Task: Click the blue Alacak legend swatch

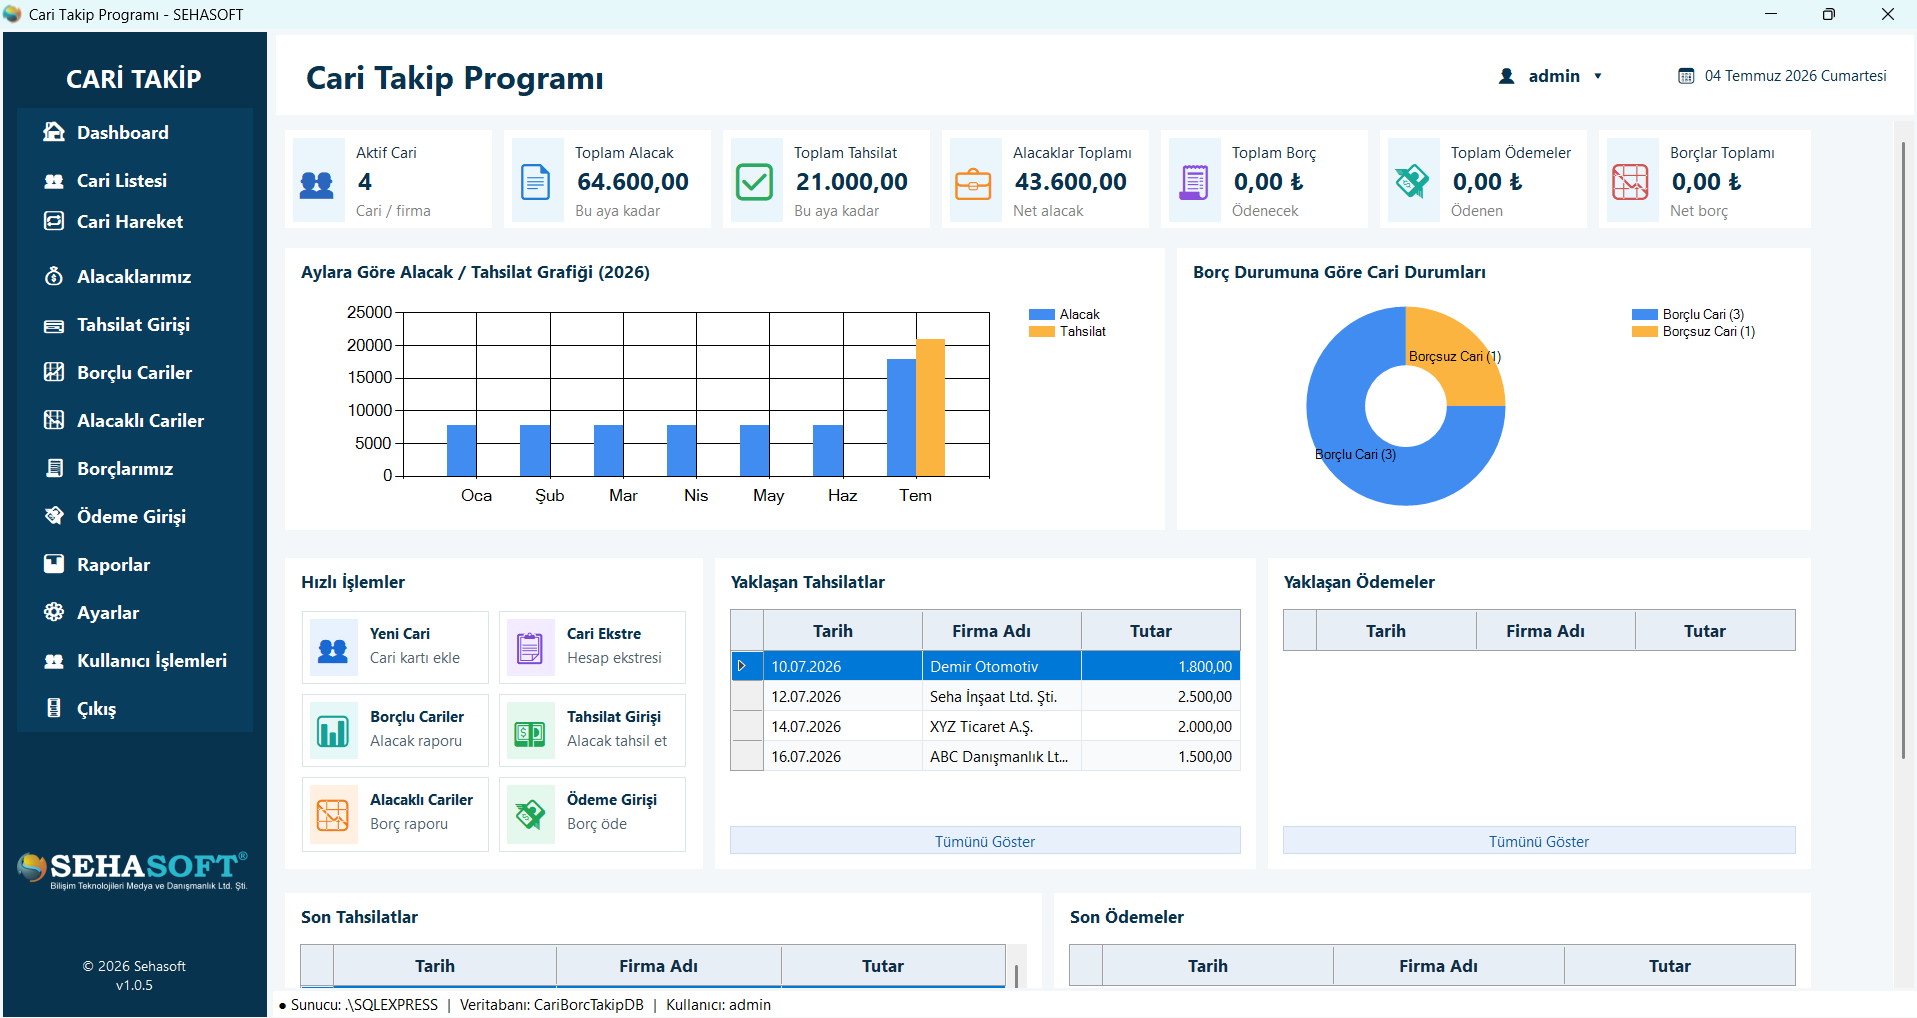Action: (x=1042, y=314)
